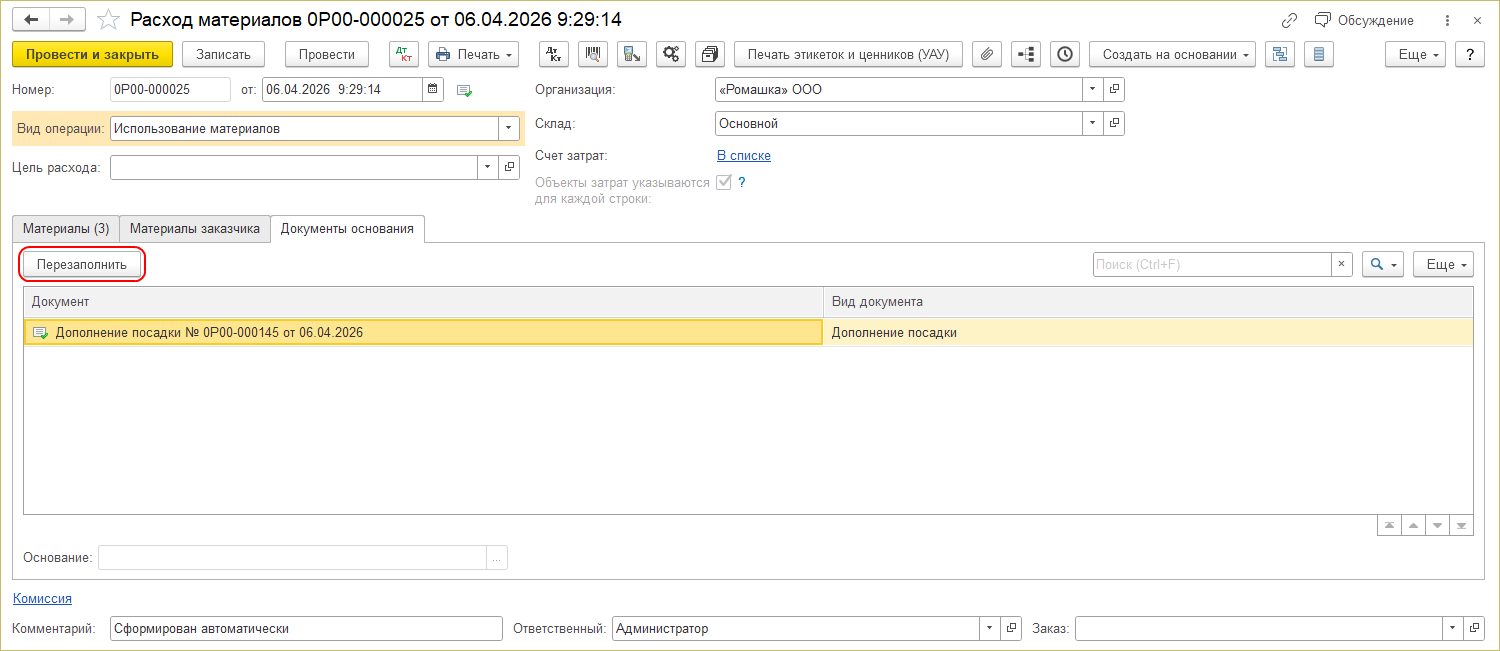The height and width of the screenshot is (651, 1500).
Task: Click the Поиск (Ctrl+F) search field
Action: [1212, 264]
